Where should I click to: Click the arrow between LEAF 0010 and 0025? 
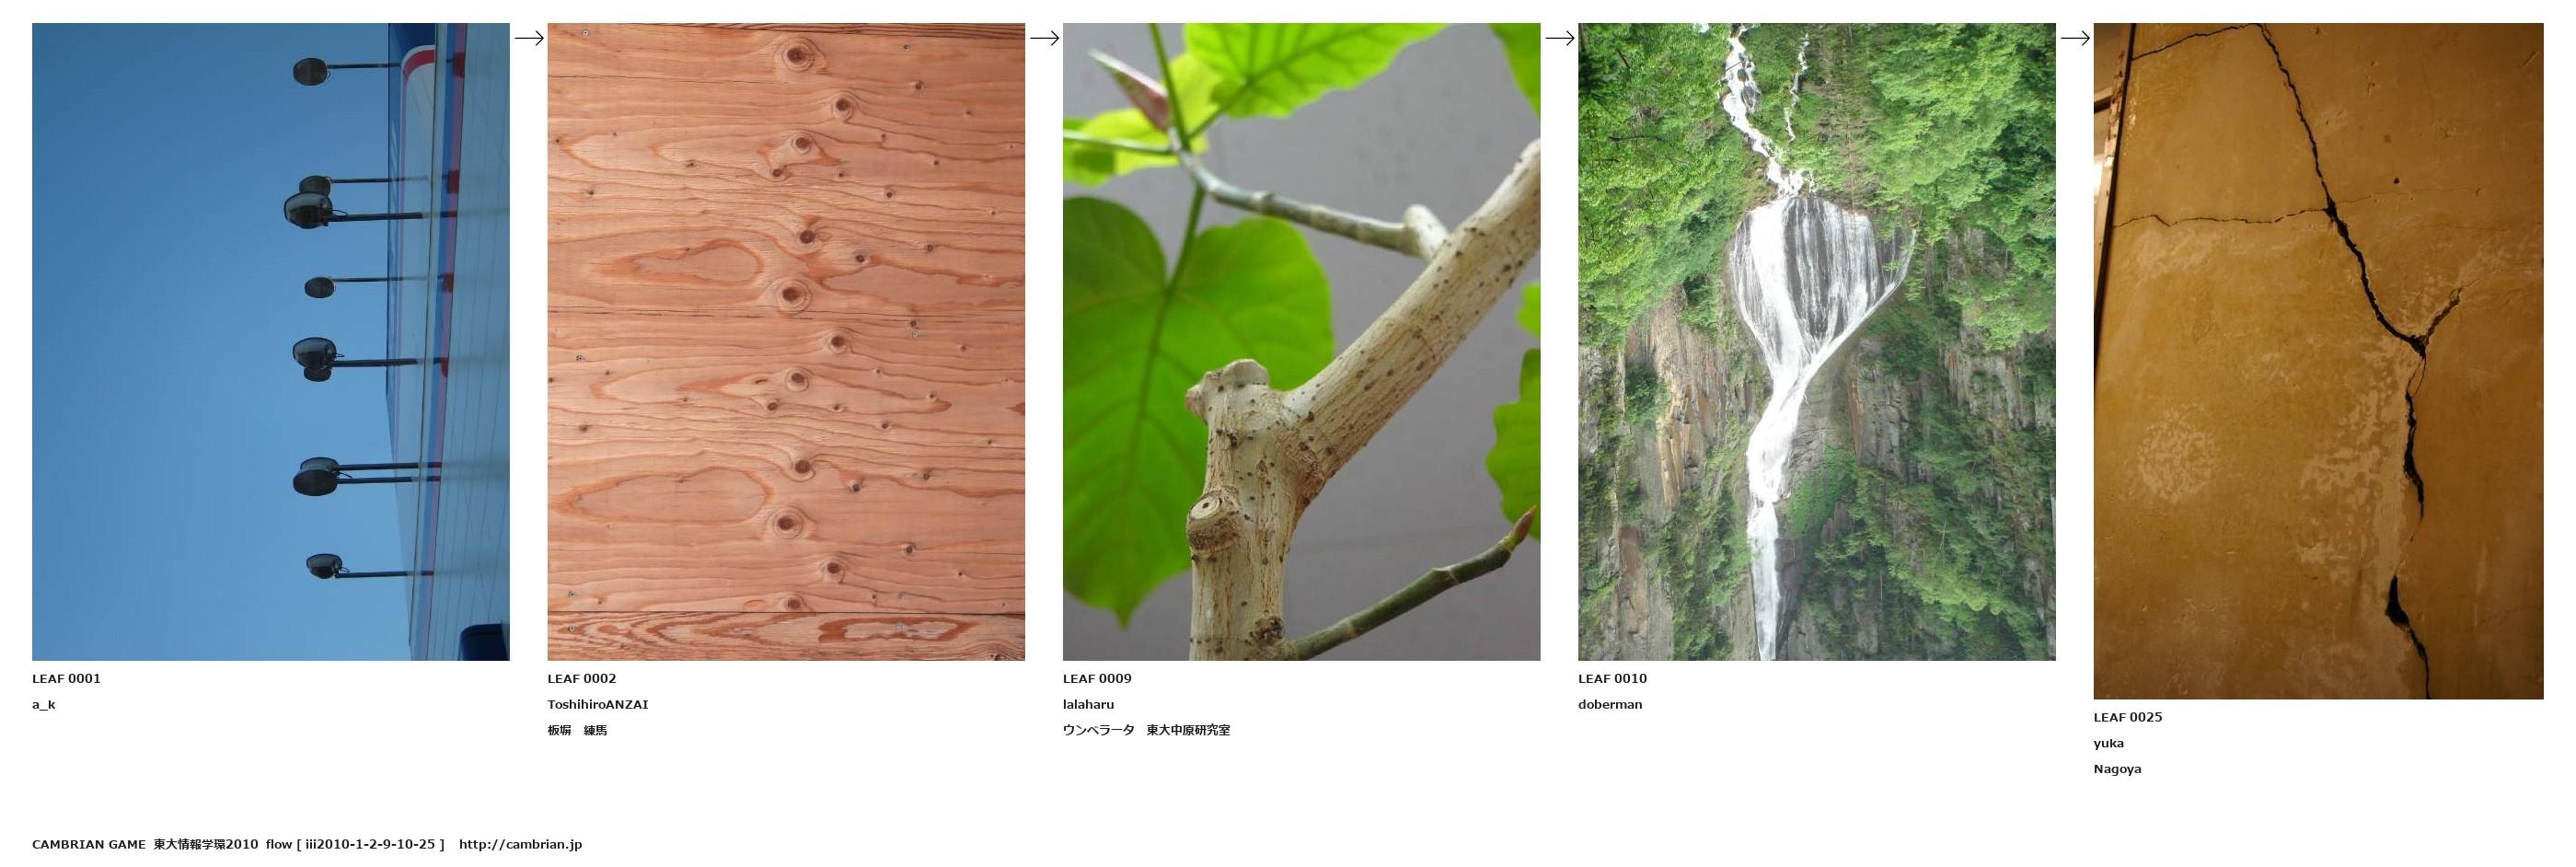2075,38
